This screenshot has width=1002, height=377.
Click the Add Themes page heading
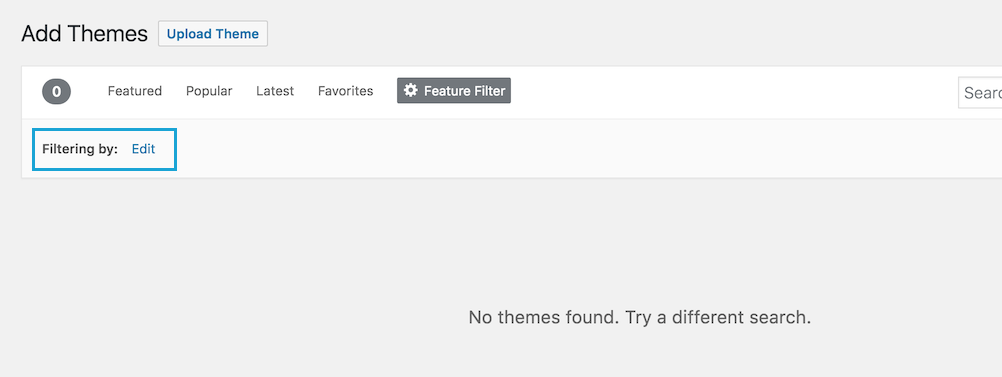(x=84, y=34)
